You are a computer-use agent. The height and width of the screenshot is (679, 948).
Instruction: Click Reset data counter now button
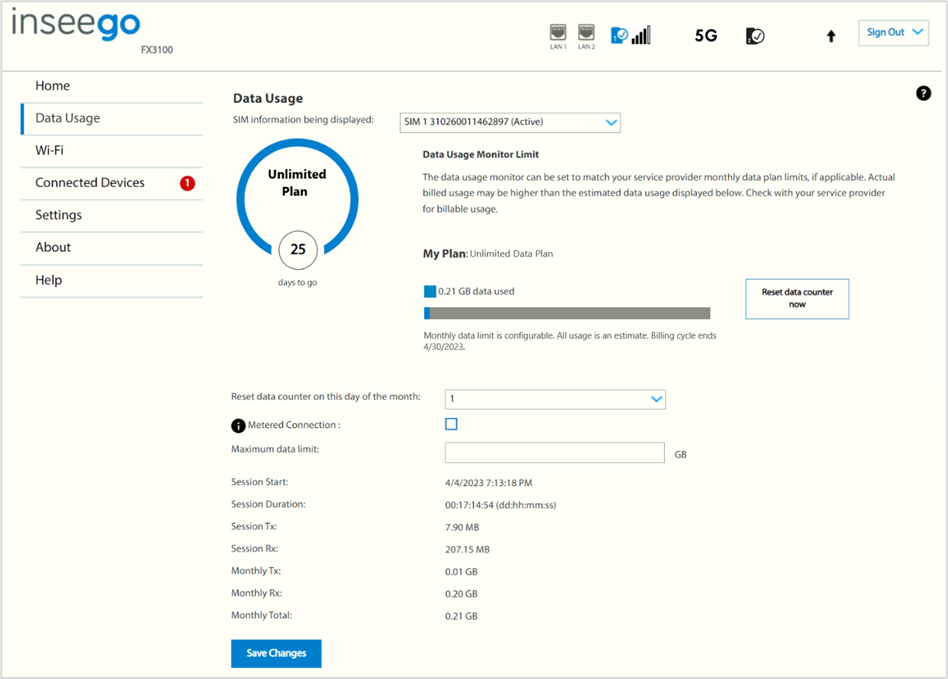pyautogui.click(x=797, y=299)
